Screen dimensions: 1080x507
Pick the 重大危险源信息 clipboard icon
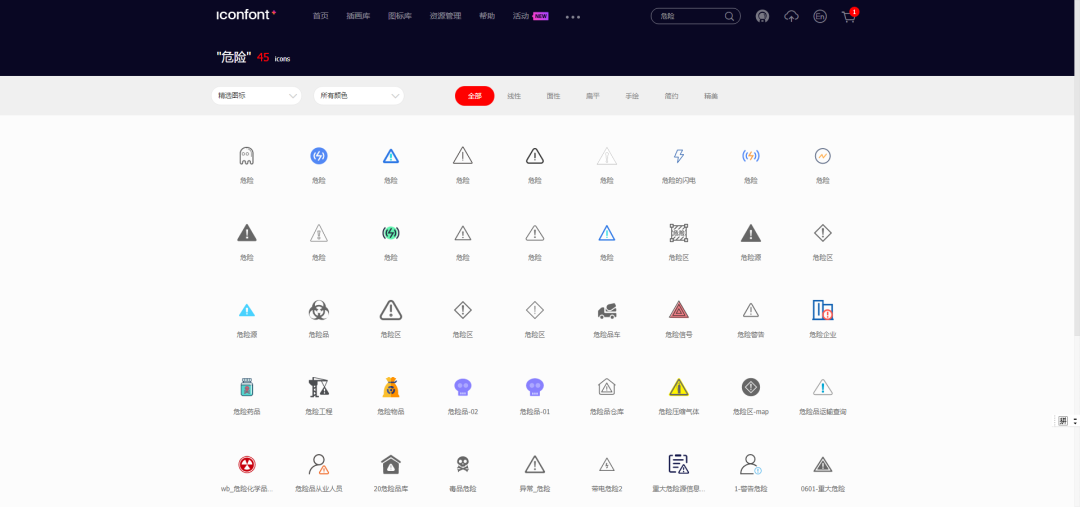678,464
